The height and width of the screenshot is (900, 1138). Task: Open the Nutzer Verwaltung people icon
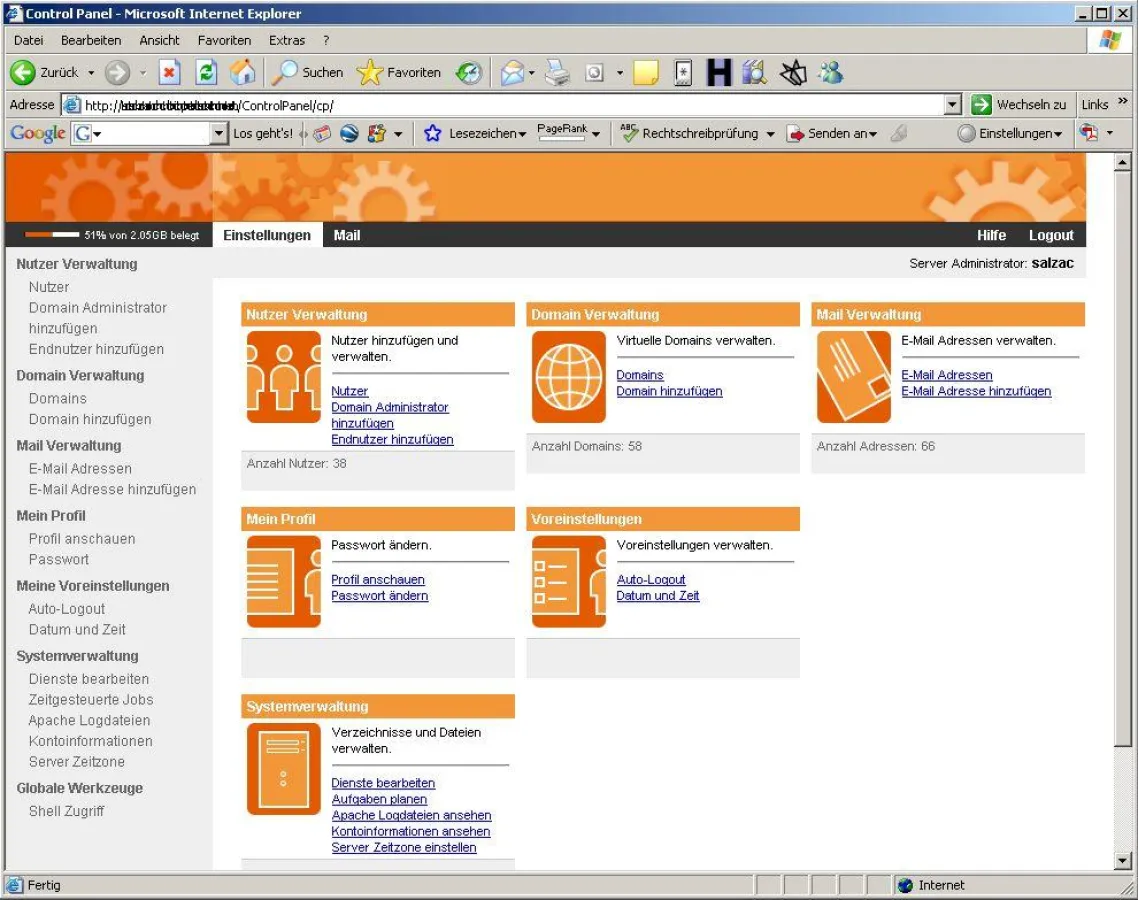tap(283, 377)
